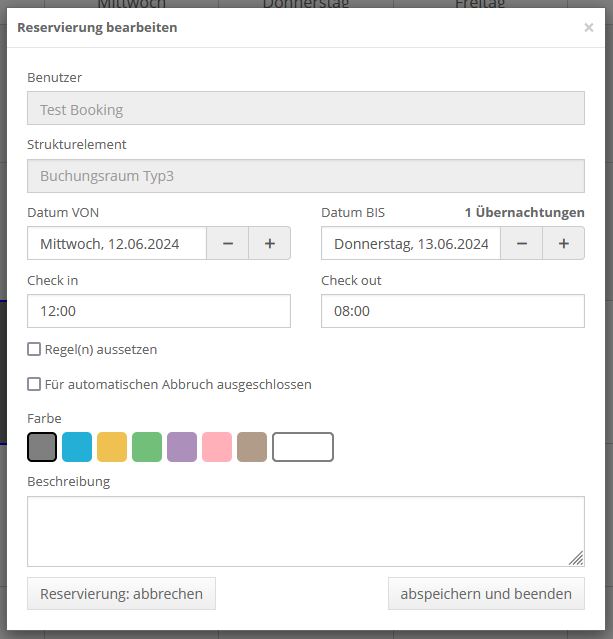Viewport: 613px width, 639px height.
Task: Click the Check in time field
Action: click(x=159, y=311)
